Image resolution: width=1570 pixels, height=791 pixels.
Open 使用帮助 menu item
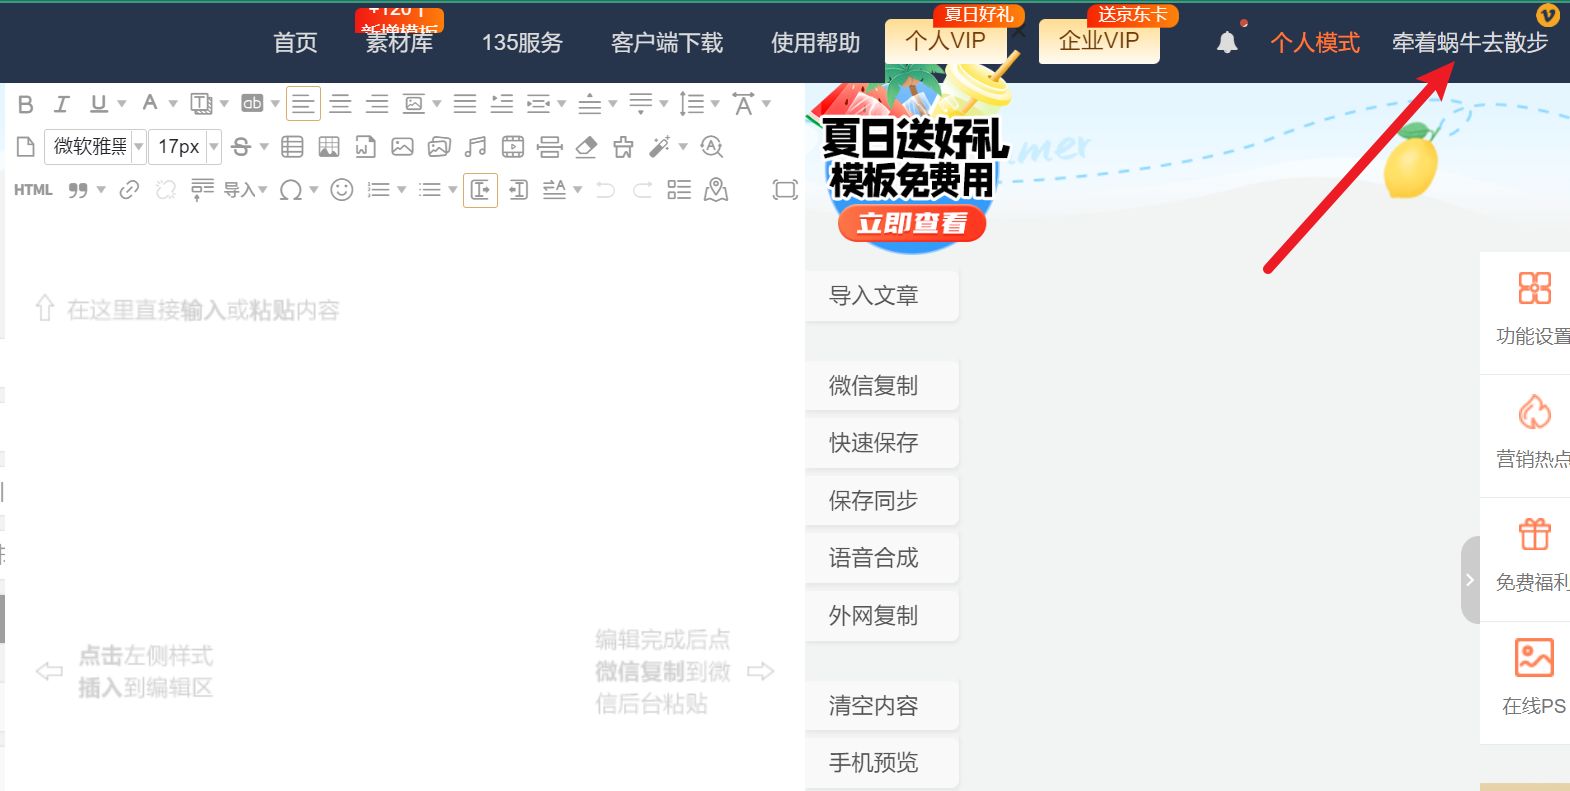coord(816,43)
